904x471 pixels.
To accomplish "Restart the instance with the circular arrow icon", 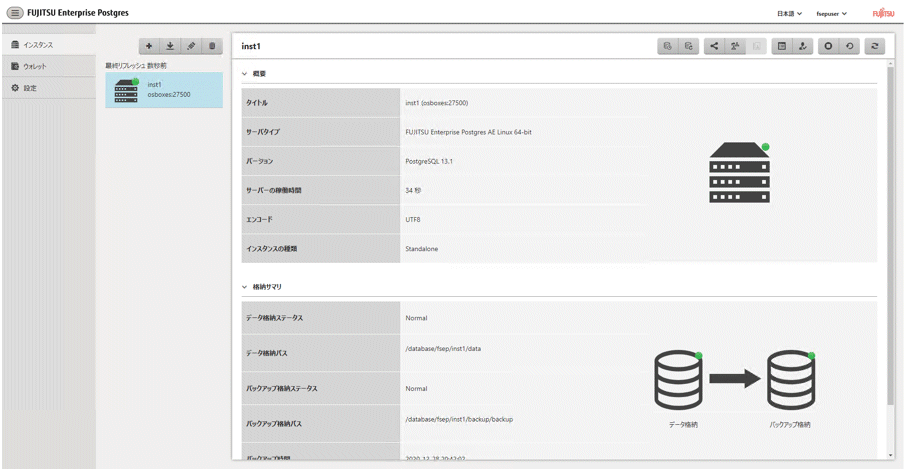I will click(849, 46).
